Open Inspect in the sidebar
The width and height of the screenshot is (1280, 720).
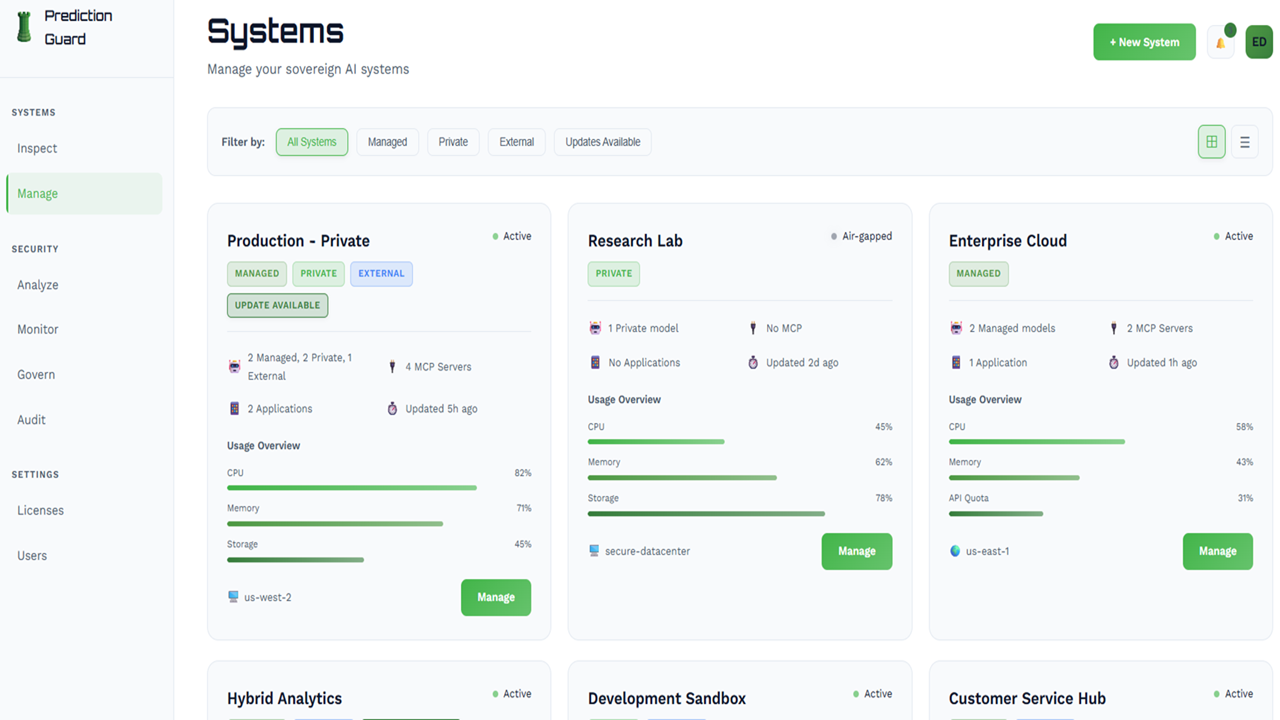point(84,148)
